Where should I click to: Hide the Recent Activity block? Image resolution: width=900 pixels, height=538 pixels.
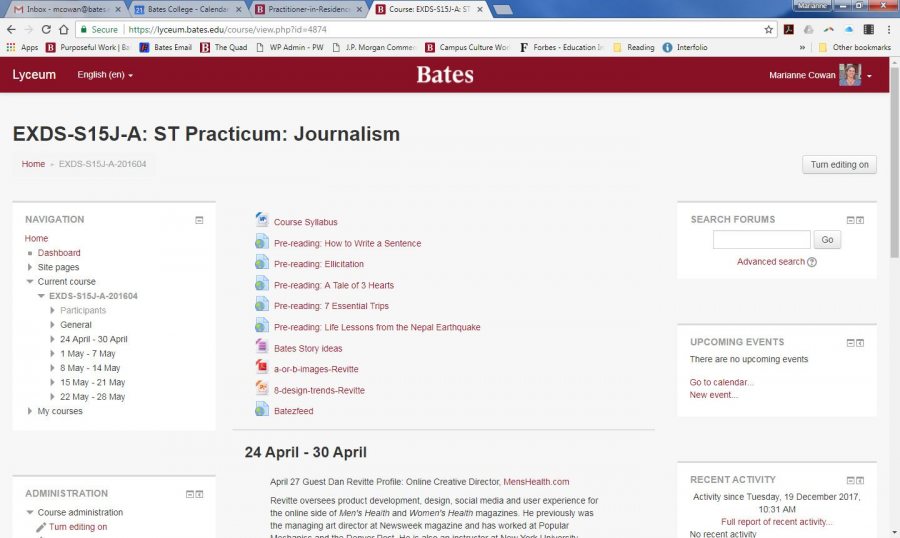point(851,481)
